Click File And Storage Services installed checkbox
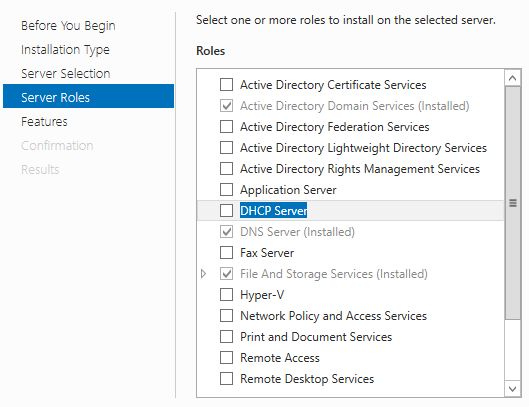This screenshot has height=407, width=529. pos(226,274)
